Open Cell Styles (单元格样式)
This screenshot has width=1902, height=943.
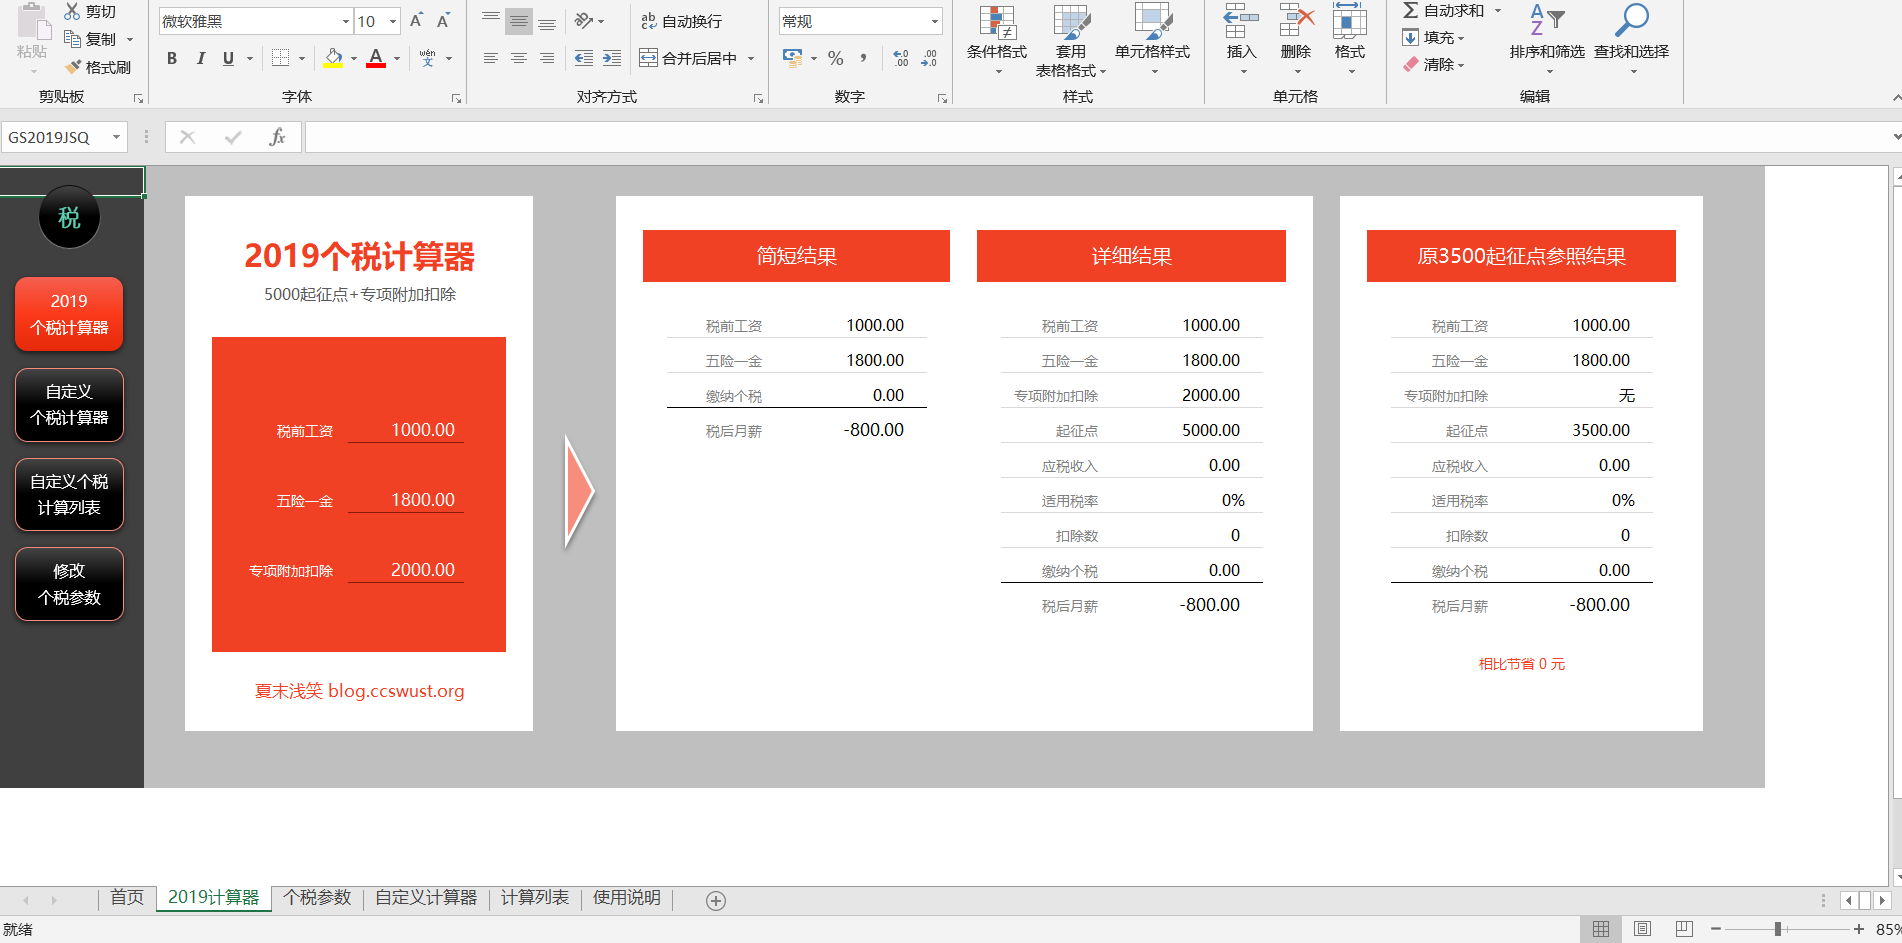(x=1152, y=39)
